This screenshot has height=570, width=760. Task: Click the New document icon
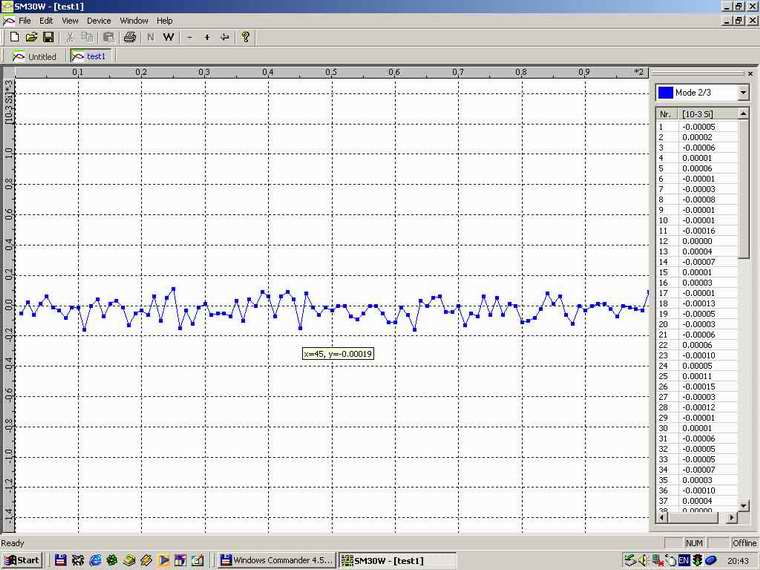[14, 37]
